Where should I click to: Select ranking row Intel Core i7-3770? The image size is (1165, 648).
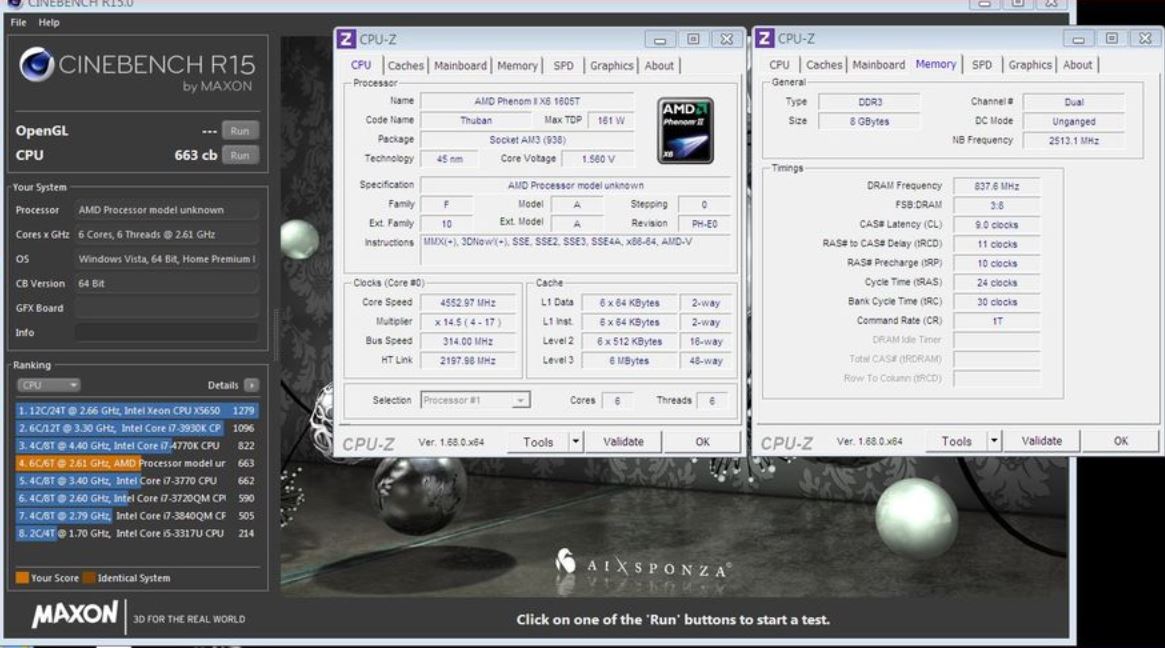click(137, 481)
